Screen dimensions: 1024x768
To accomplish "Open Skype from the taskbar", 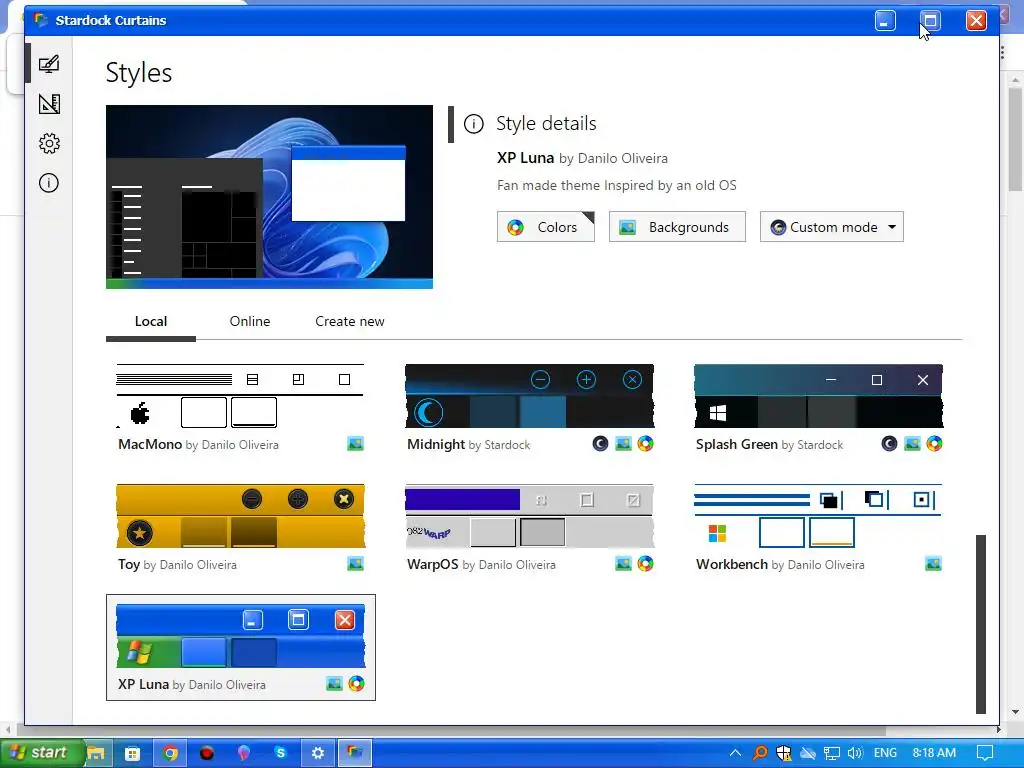I will coord(281,753).
